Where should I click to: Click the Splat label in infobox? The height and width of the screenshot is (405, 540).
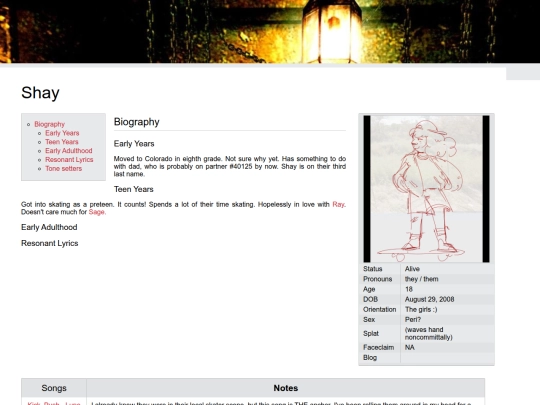(371, 334)
